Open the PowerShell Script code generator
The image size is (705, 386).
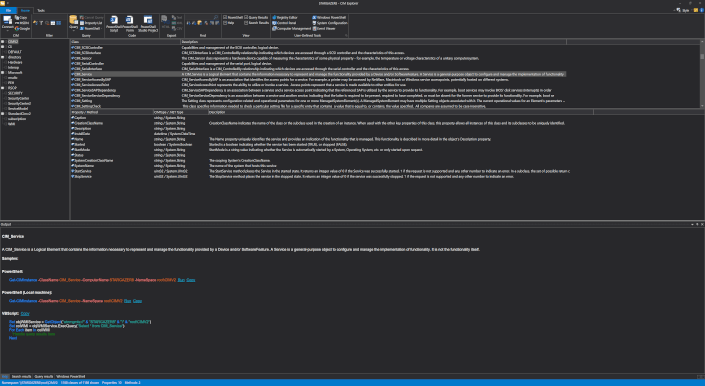(x=114, y=24)
